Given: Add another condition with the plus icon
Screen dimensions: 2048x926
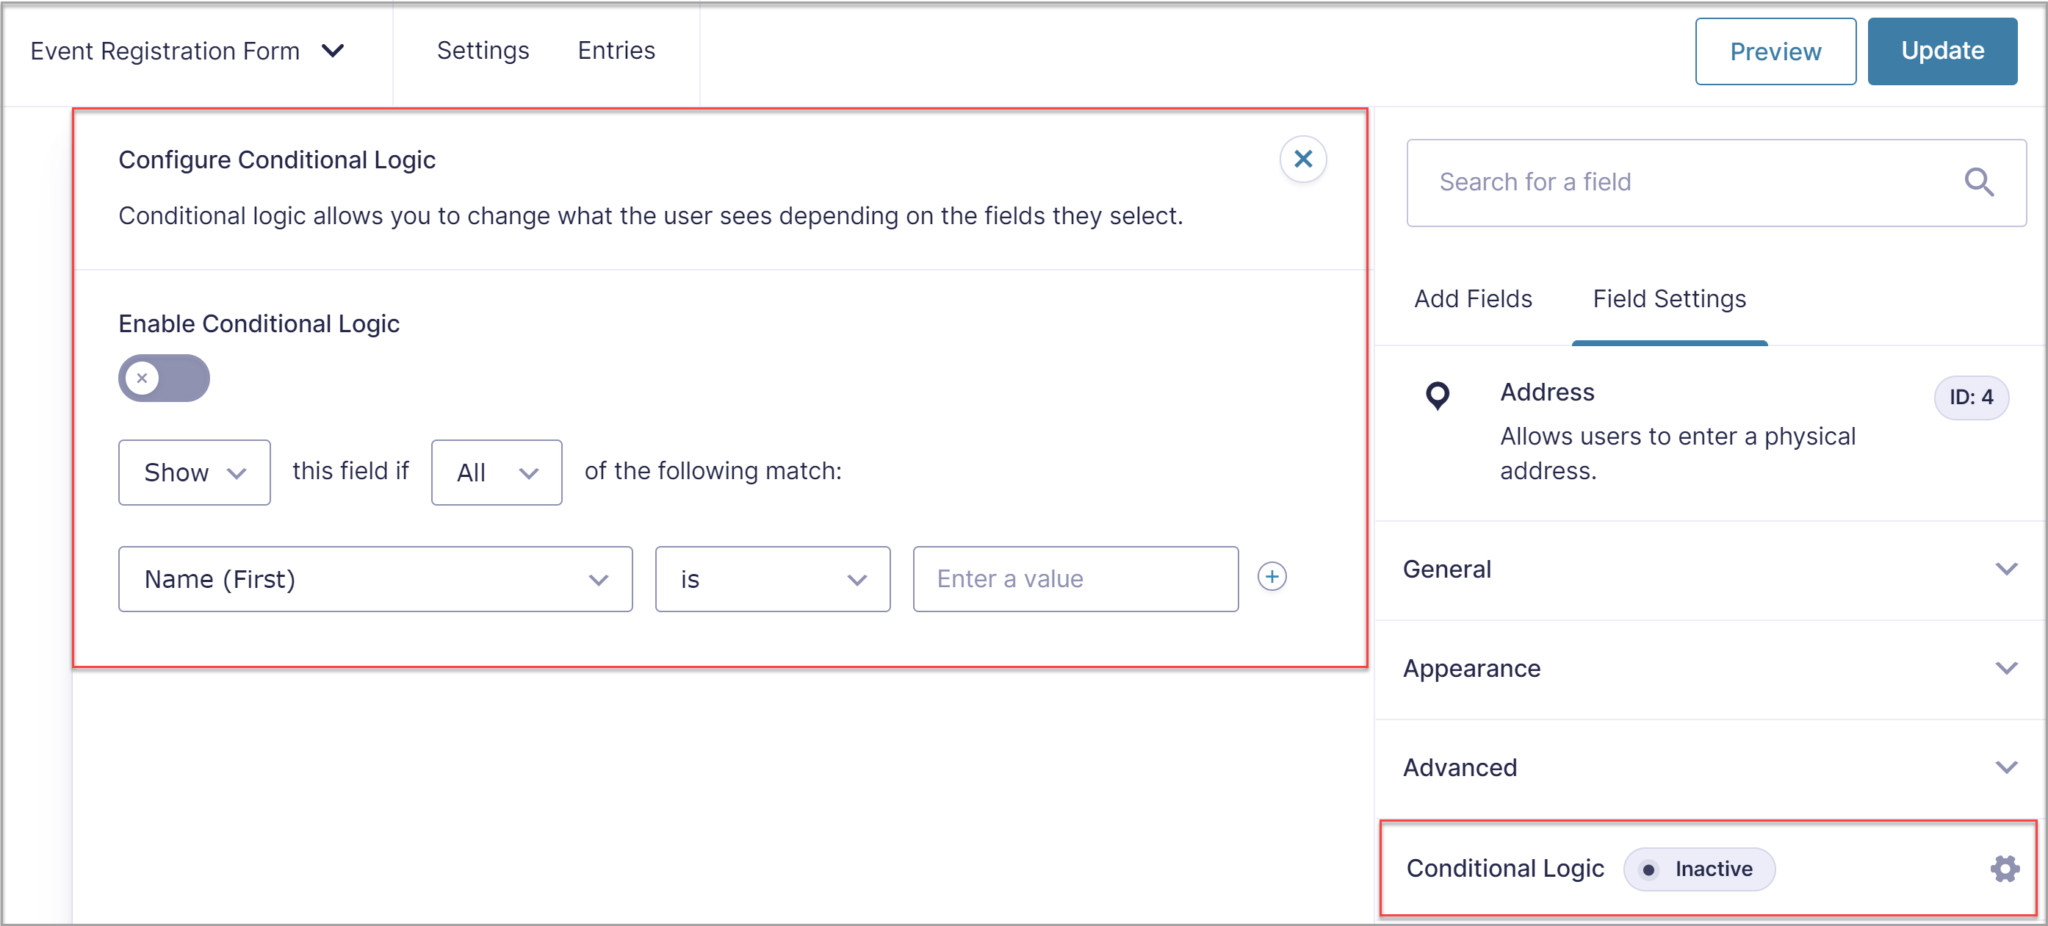Looking at the screenshot, I should [1271, 577].
